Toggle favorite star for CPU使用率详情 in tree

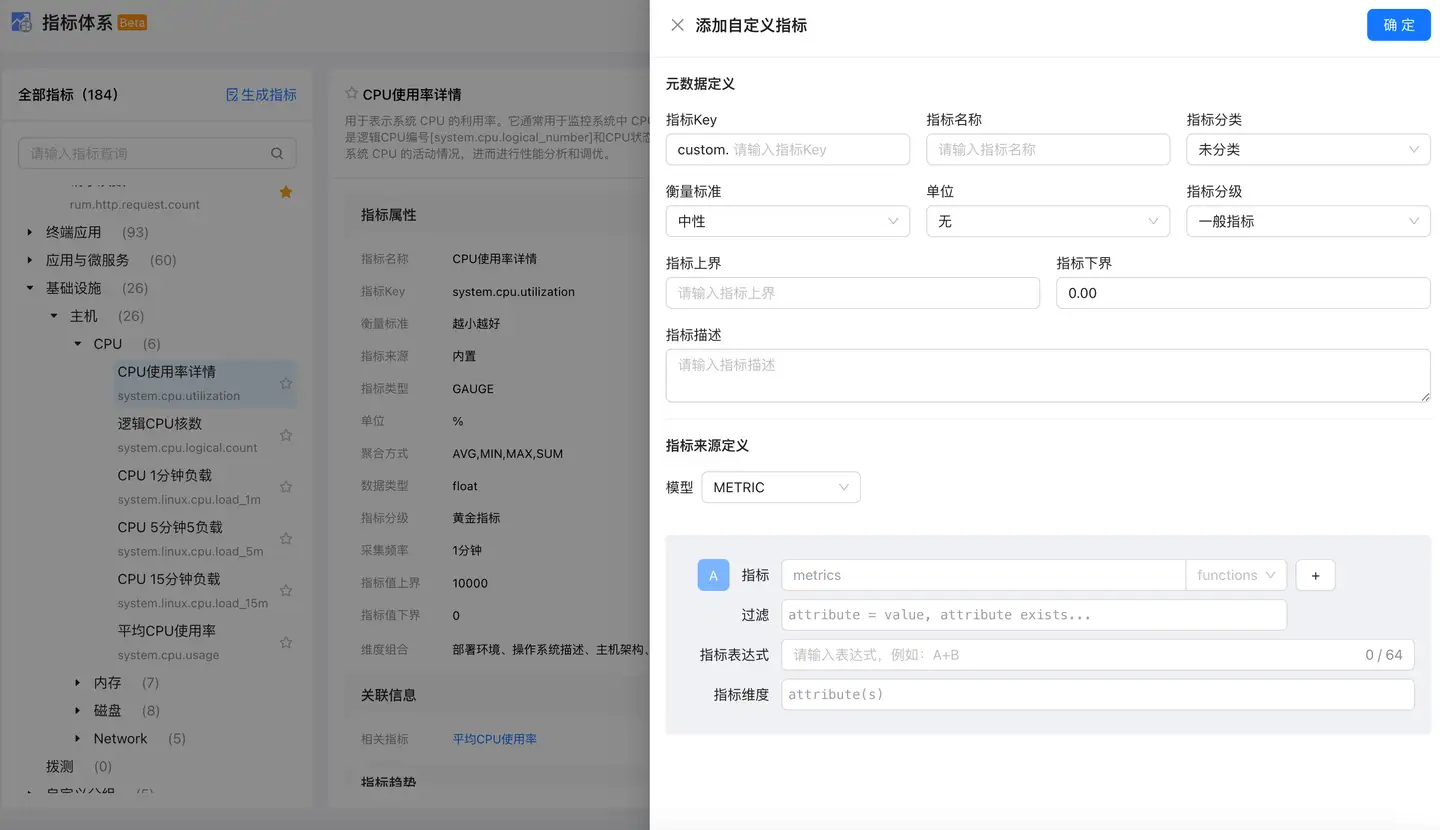coord(286,383)
